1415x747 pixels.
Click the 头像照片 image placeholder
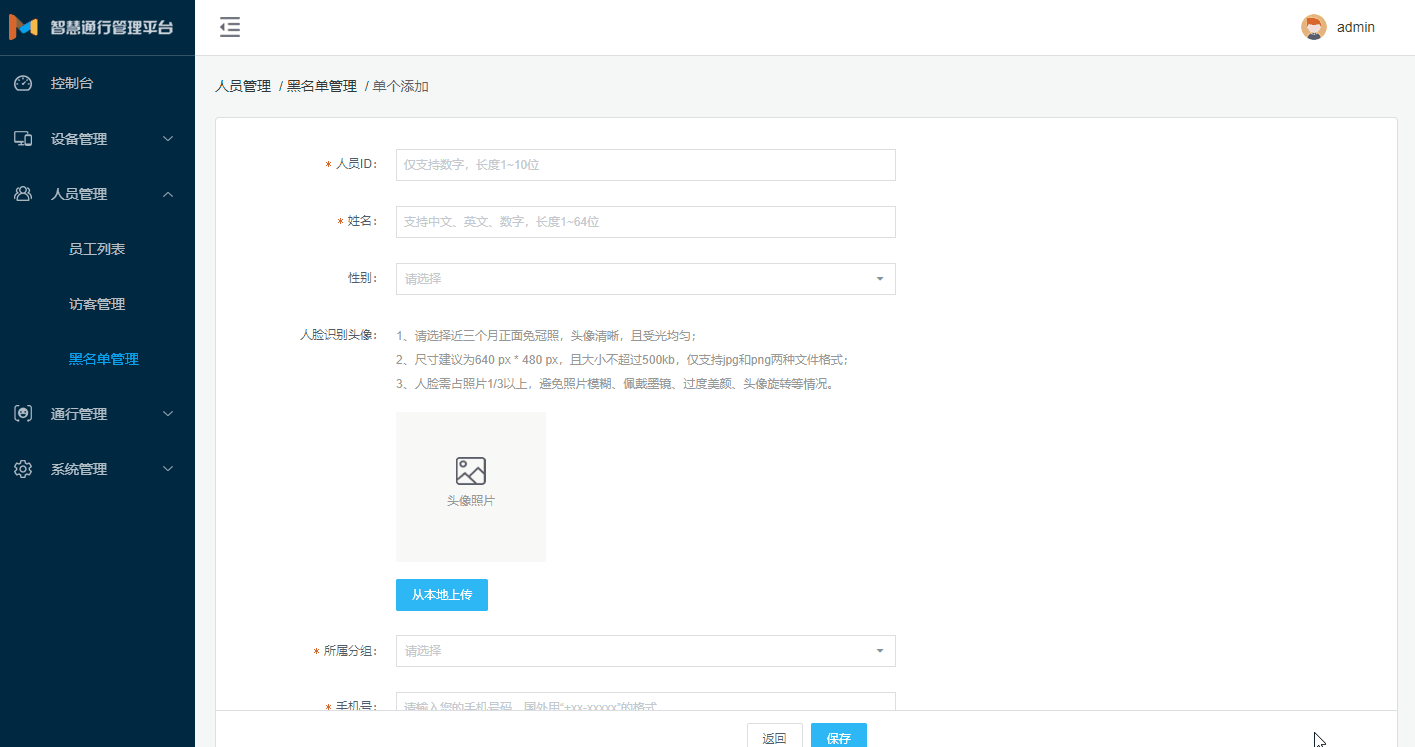click(470, 486)
